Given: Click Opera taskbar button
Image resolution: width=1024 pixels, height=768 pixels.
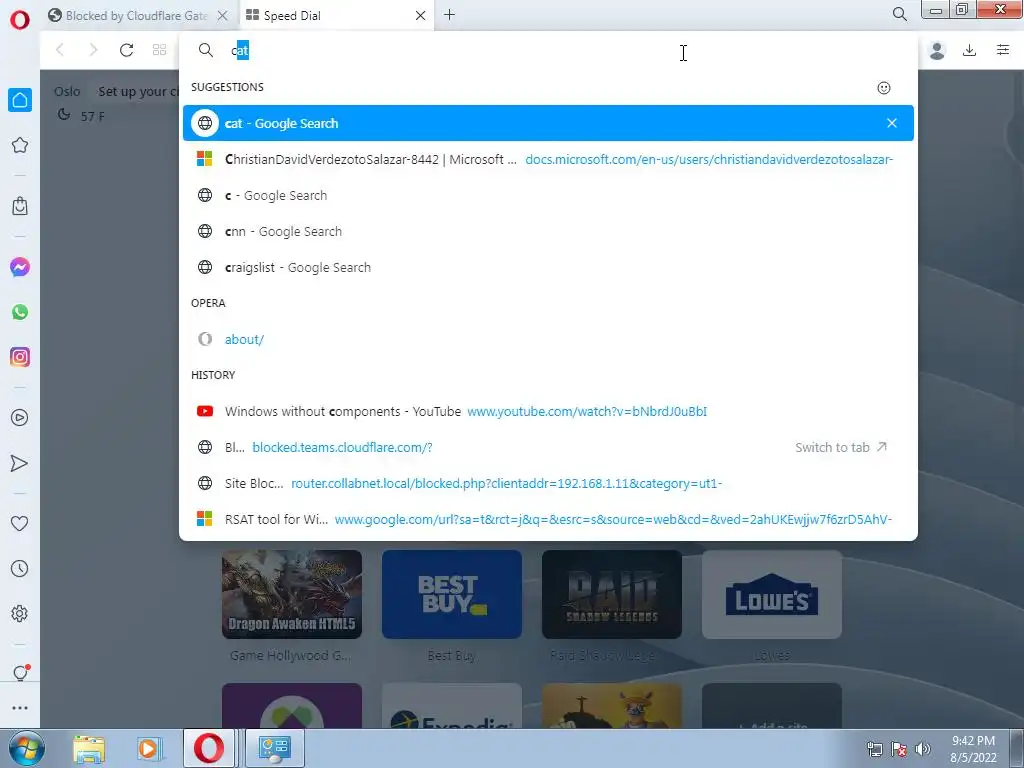Looking at the screenshot, I should [x=209, y=748].
